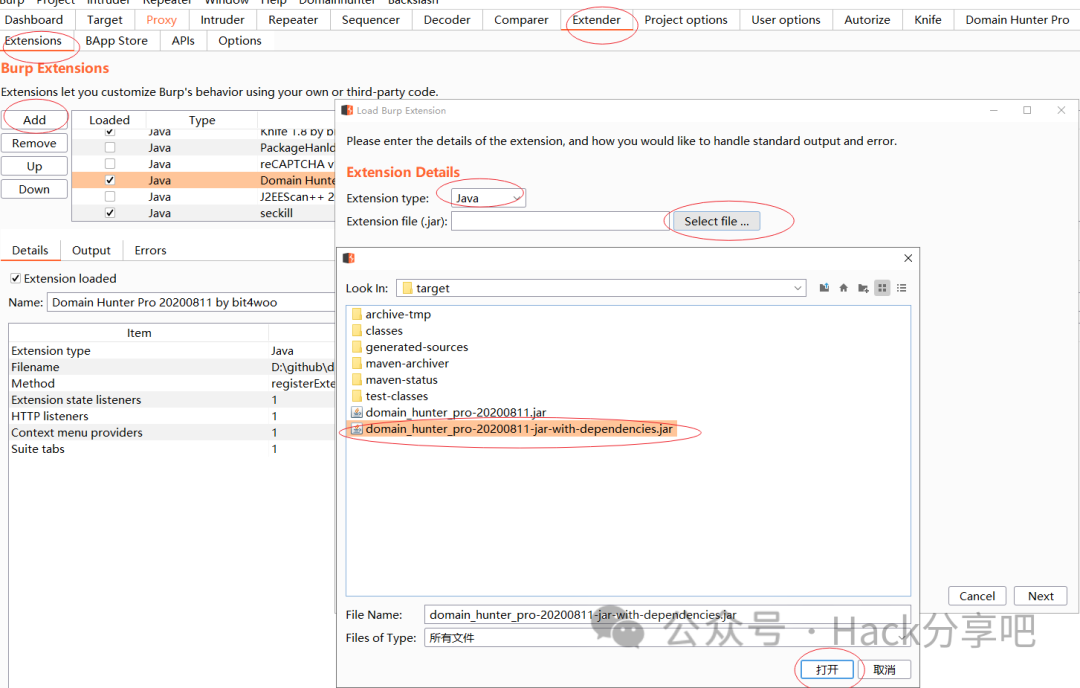The image size is (1080, 688).
Task: Click the 取消 (Cancel) button in file chooser
Action: click(x=884, y=669)
